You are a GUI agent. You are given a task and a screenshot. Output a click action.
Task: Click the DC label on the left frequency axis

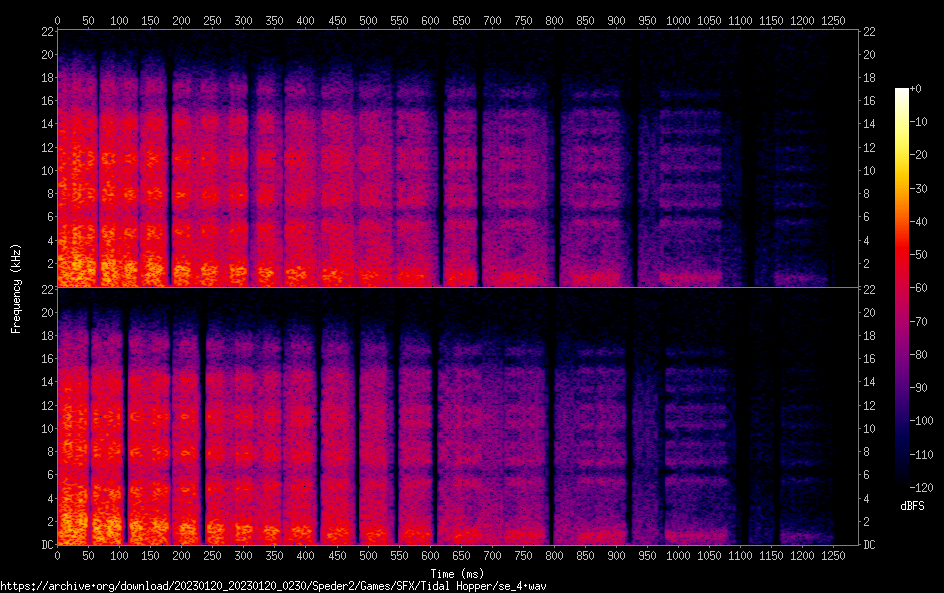point(46,545)
